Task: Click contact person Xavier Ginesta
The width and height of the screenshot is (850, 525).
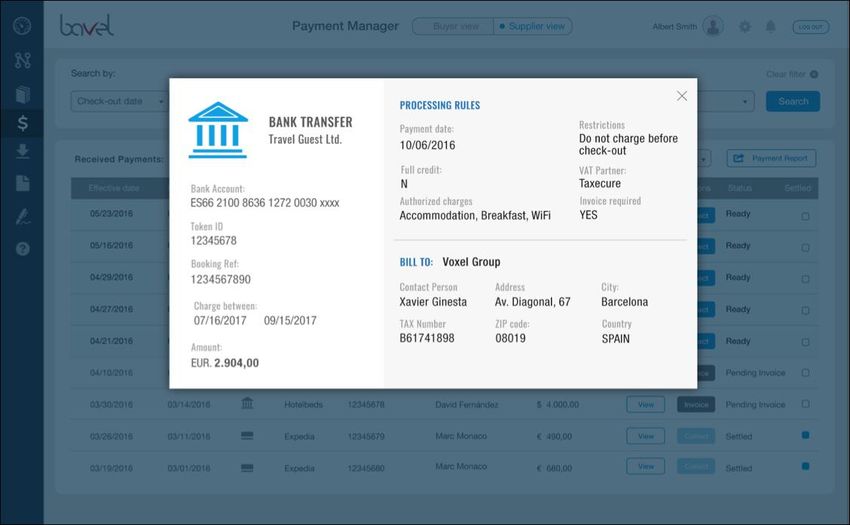Action: tap(433, 302)
